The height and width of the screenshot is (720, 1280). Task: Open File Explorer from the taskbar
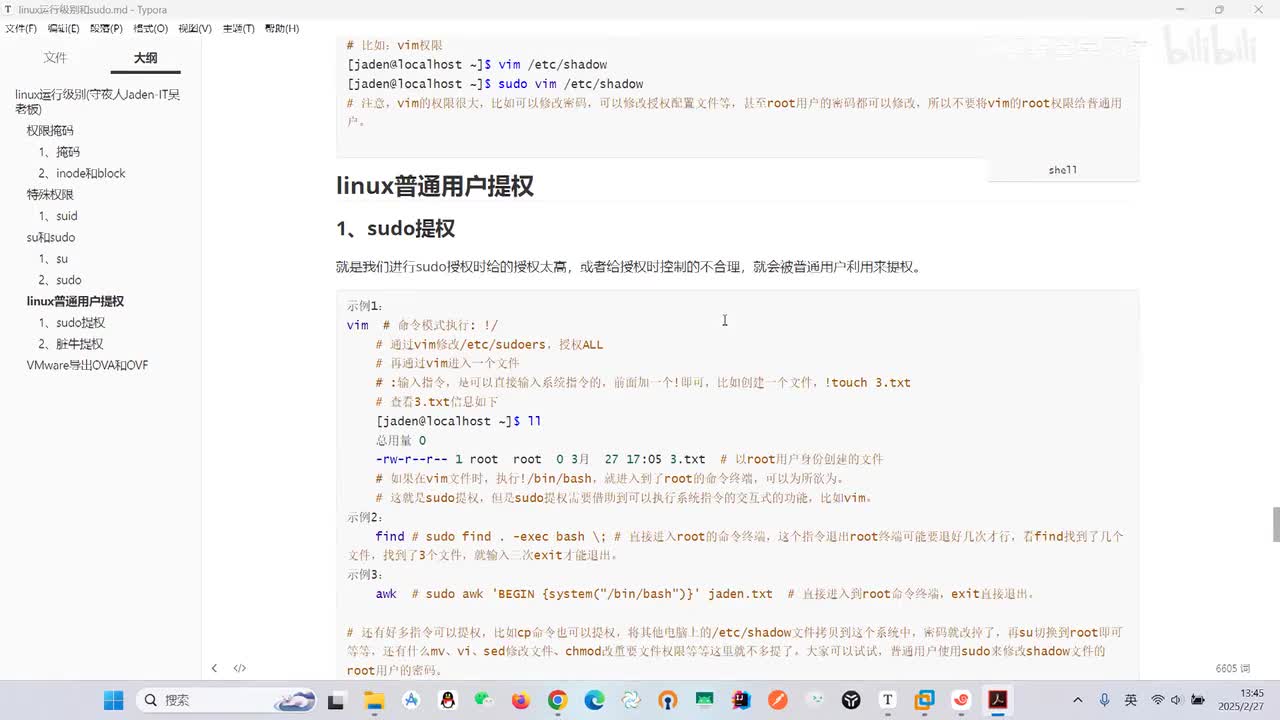[x=374, y=700]
